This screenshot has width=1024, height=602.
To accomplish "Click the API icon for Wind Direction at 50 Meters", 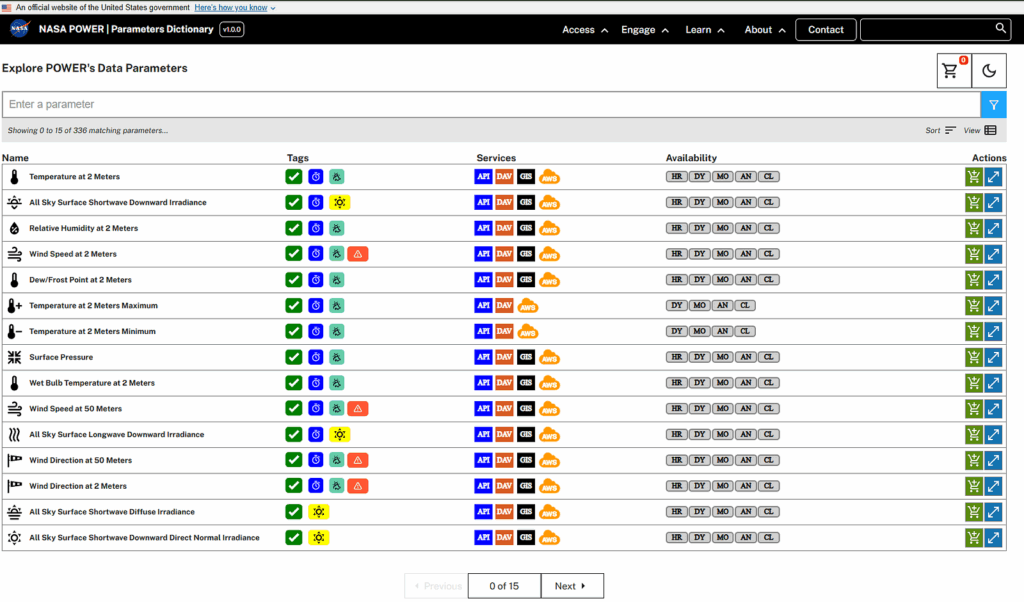I will pyautogui.click(x=483, y=460).
